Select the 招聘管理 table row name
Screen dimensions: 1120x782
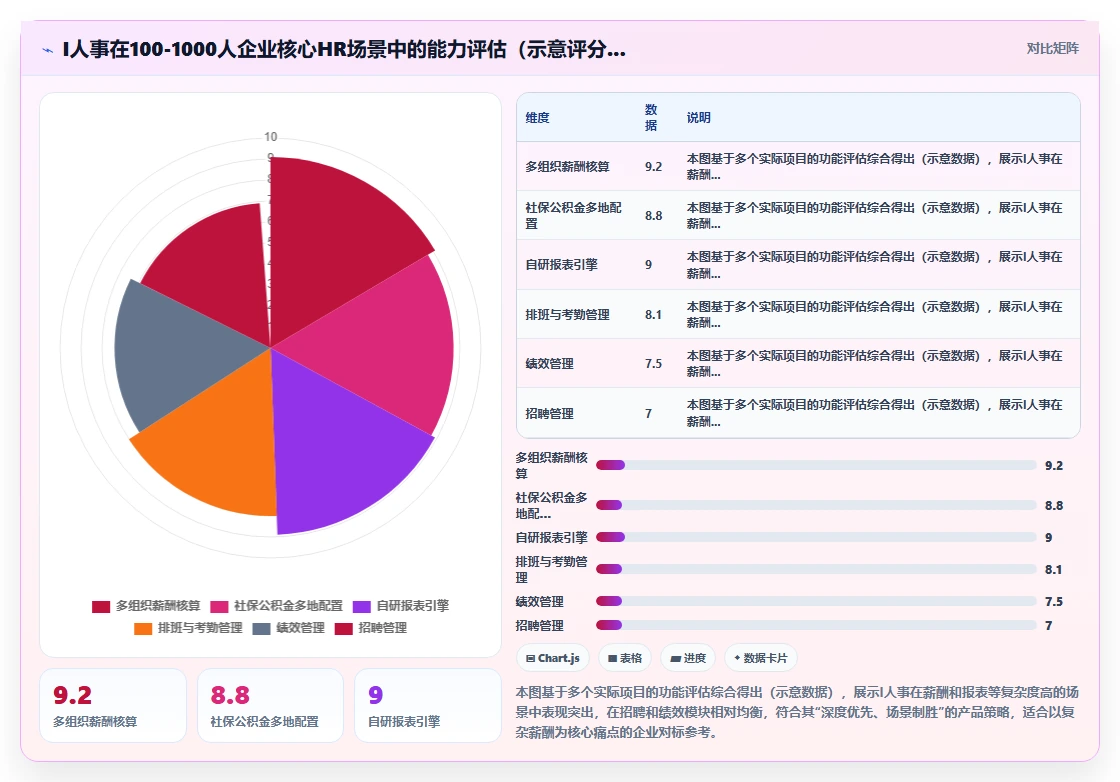[549, 413]
